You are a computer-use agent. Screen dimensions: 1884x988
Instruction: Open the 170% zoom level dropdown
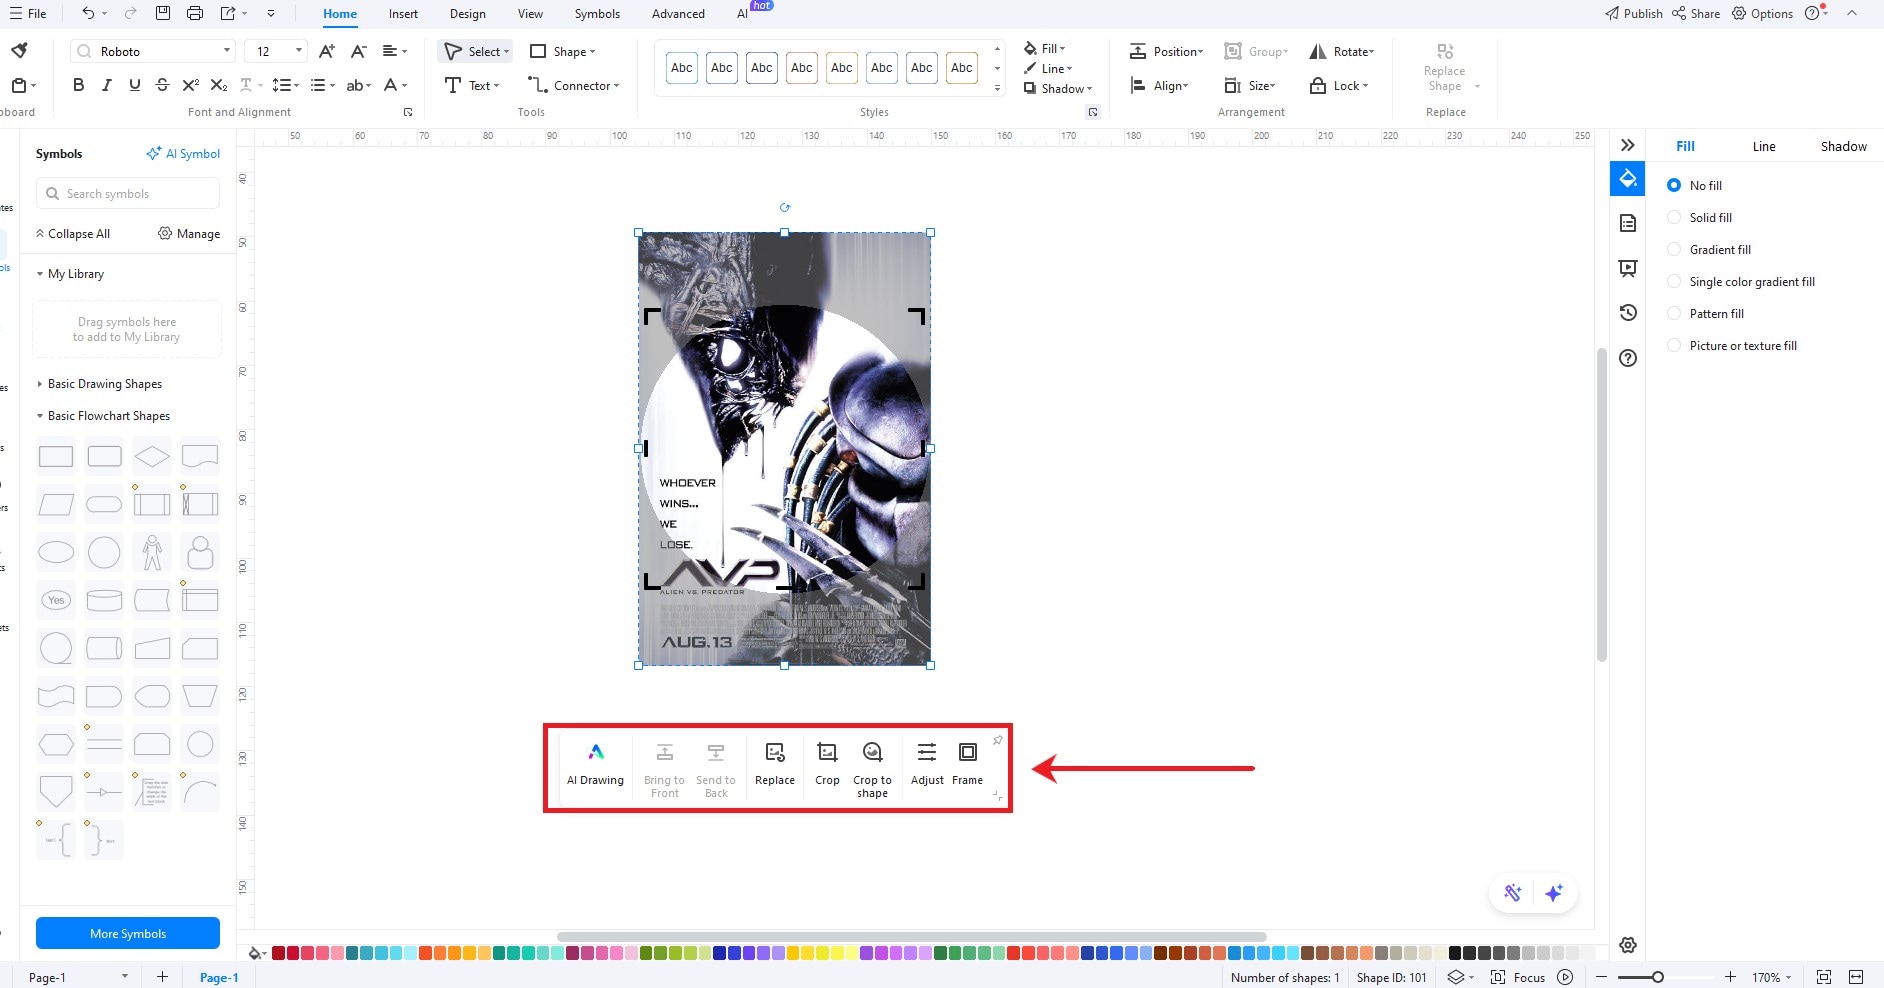tap(1771, 977)
